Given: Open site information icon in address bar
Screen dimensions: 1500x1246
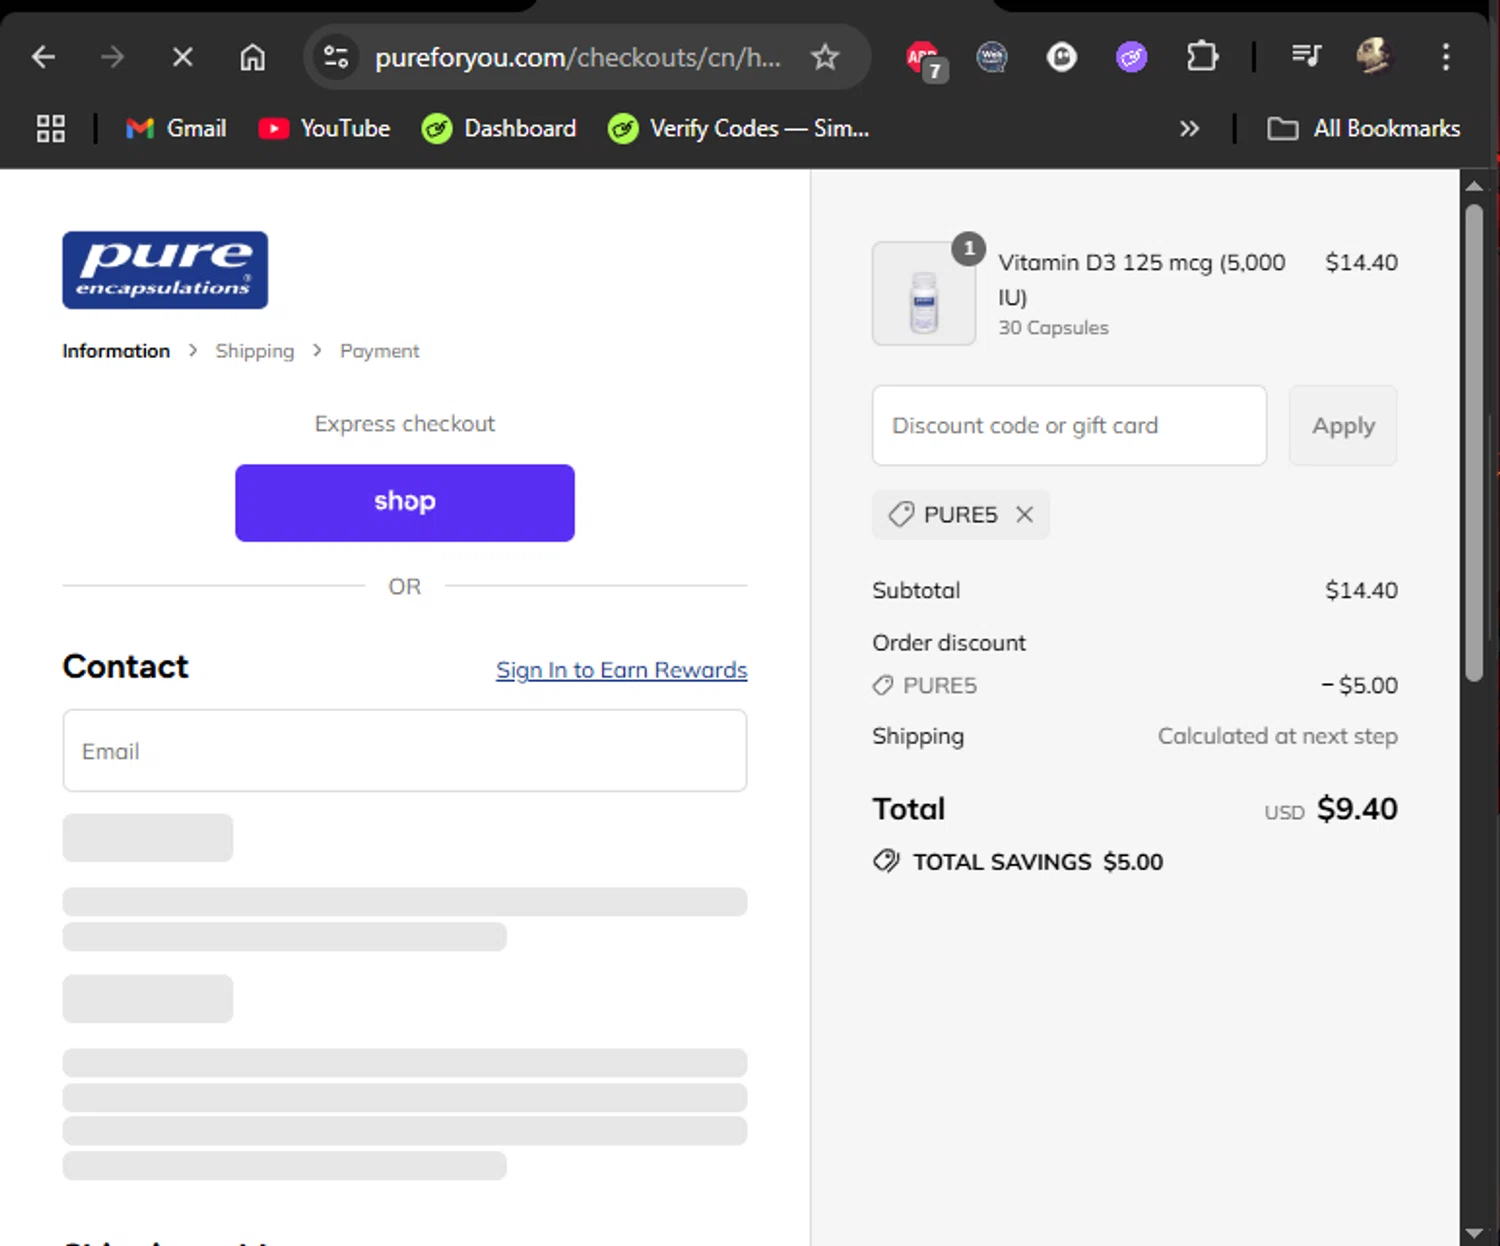Looking at the screenshot, I should pyautogui.click(x=337, y=57).
